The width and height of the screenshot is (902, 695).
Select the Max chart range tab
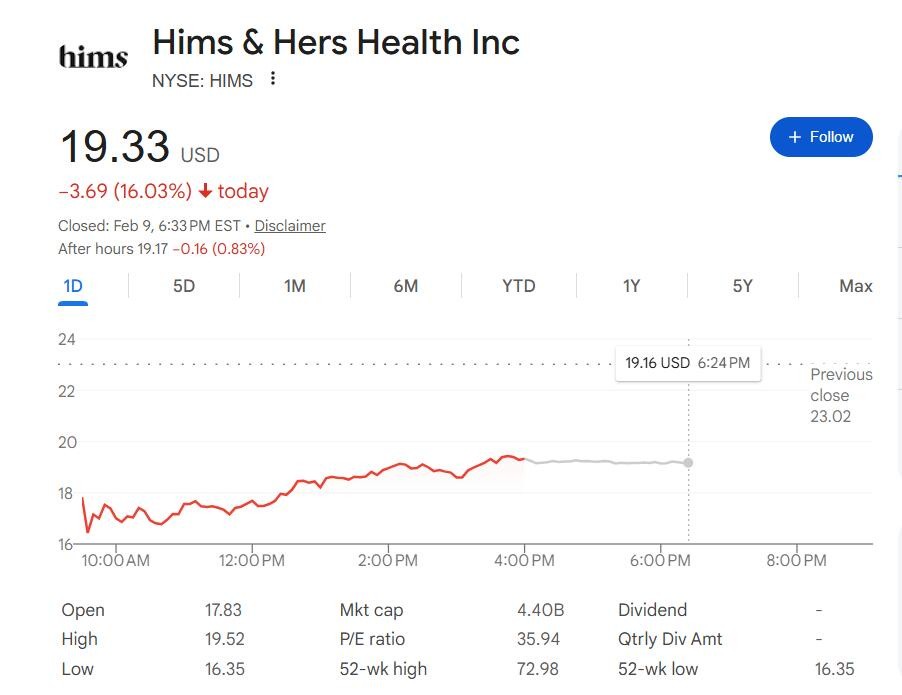[855, 286]
